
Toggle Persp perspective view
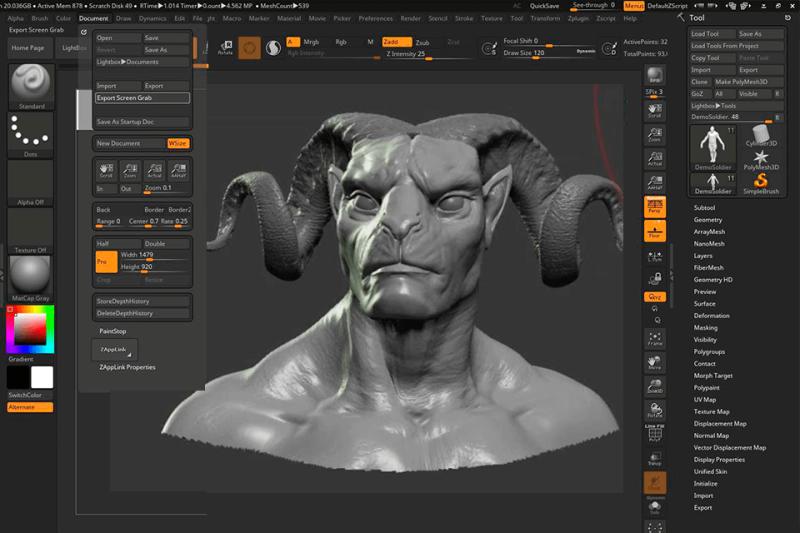pos(655,207)
